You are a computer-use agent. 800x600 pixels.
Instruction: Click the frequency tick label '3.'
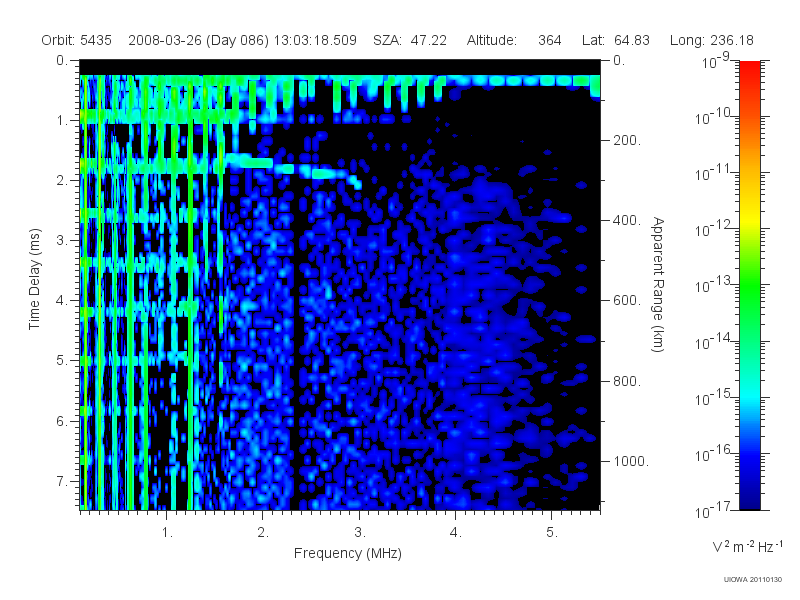point(360,533)
